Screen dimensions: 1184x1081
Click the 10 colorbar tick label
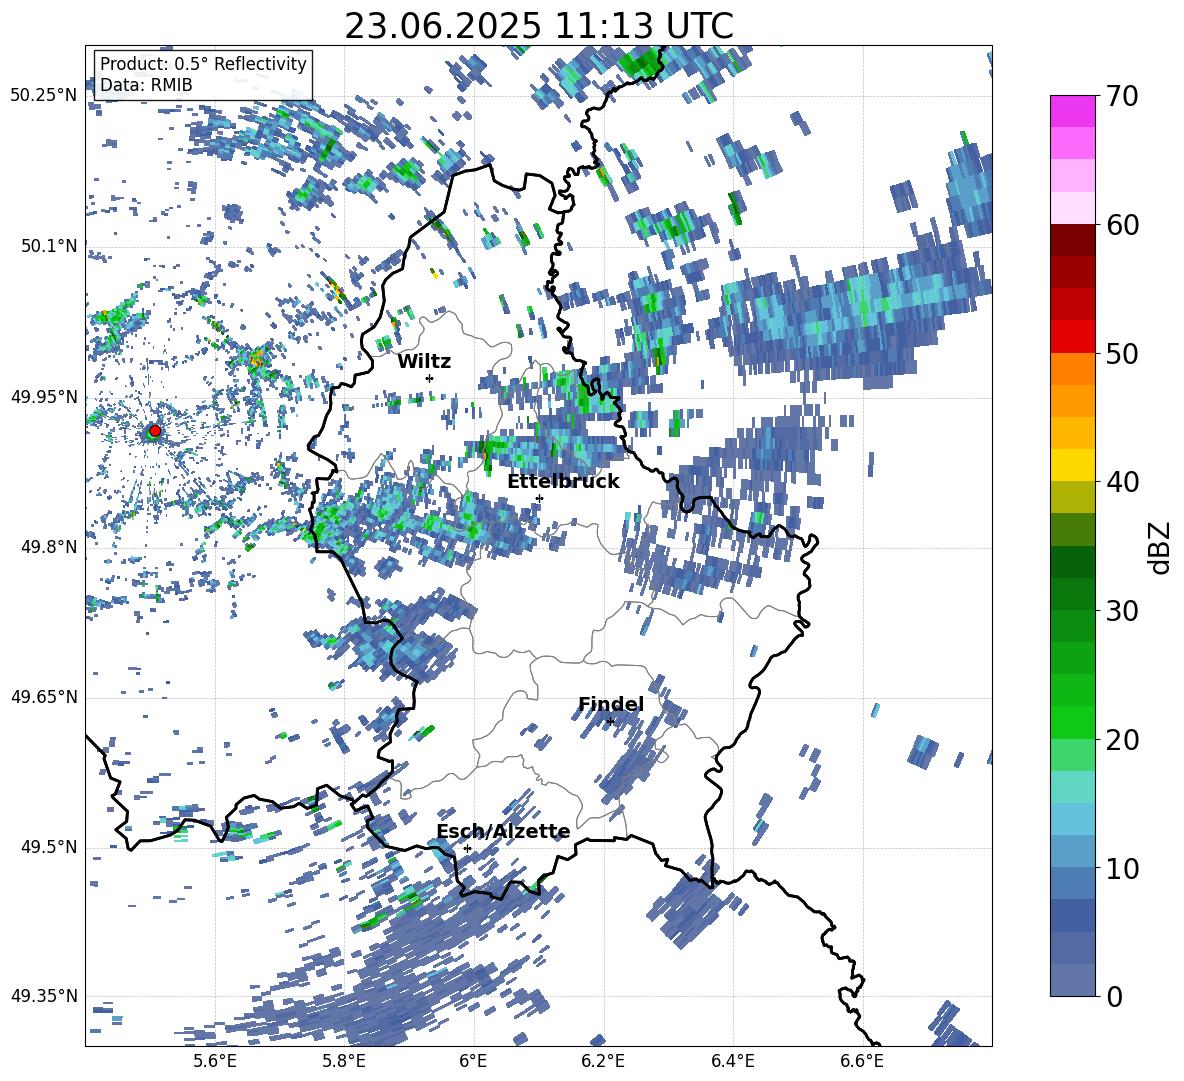tap(1122, 868)
